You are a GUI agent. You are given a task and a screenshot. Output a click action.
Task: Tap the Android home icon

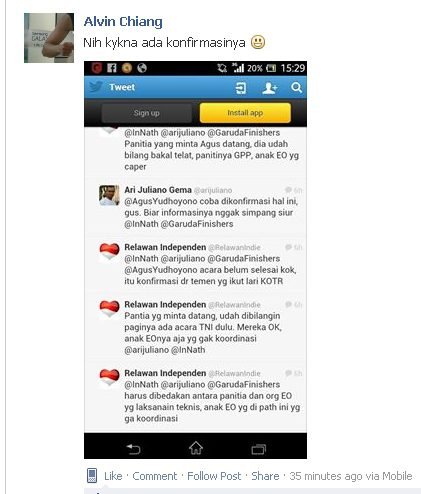tap(196, 448)
